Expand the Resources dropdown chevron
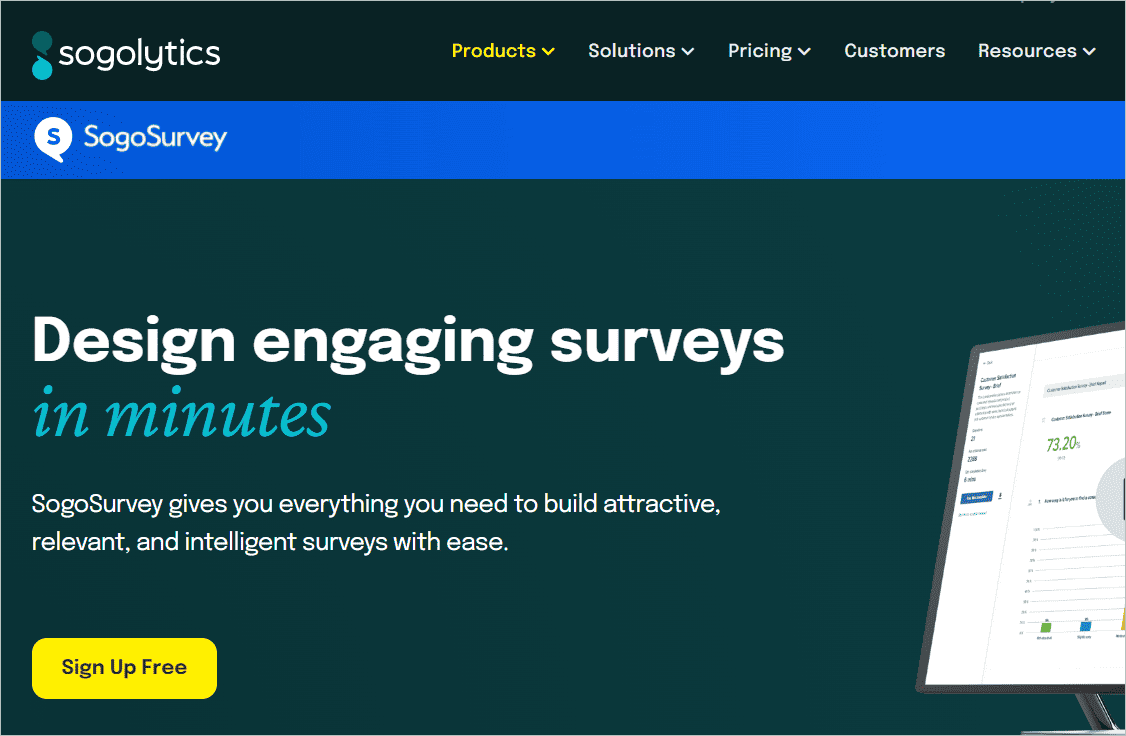The height and width of the screenshot is (736, 1126). point(1091,50)
